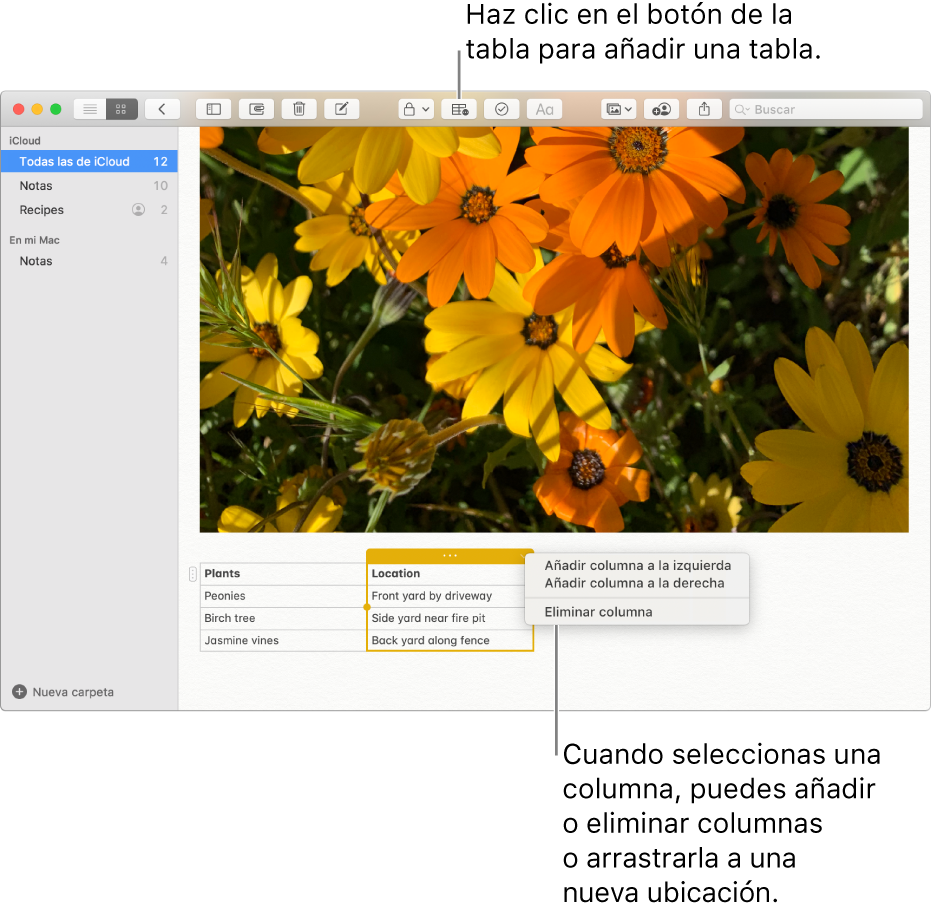The width and height of the screenshot is (931, 915).
Task: Open the attachments browser button
Action: [x=256, y=109]
